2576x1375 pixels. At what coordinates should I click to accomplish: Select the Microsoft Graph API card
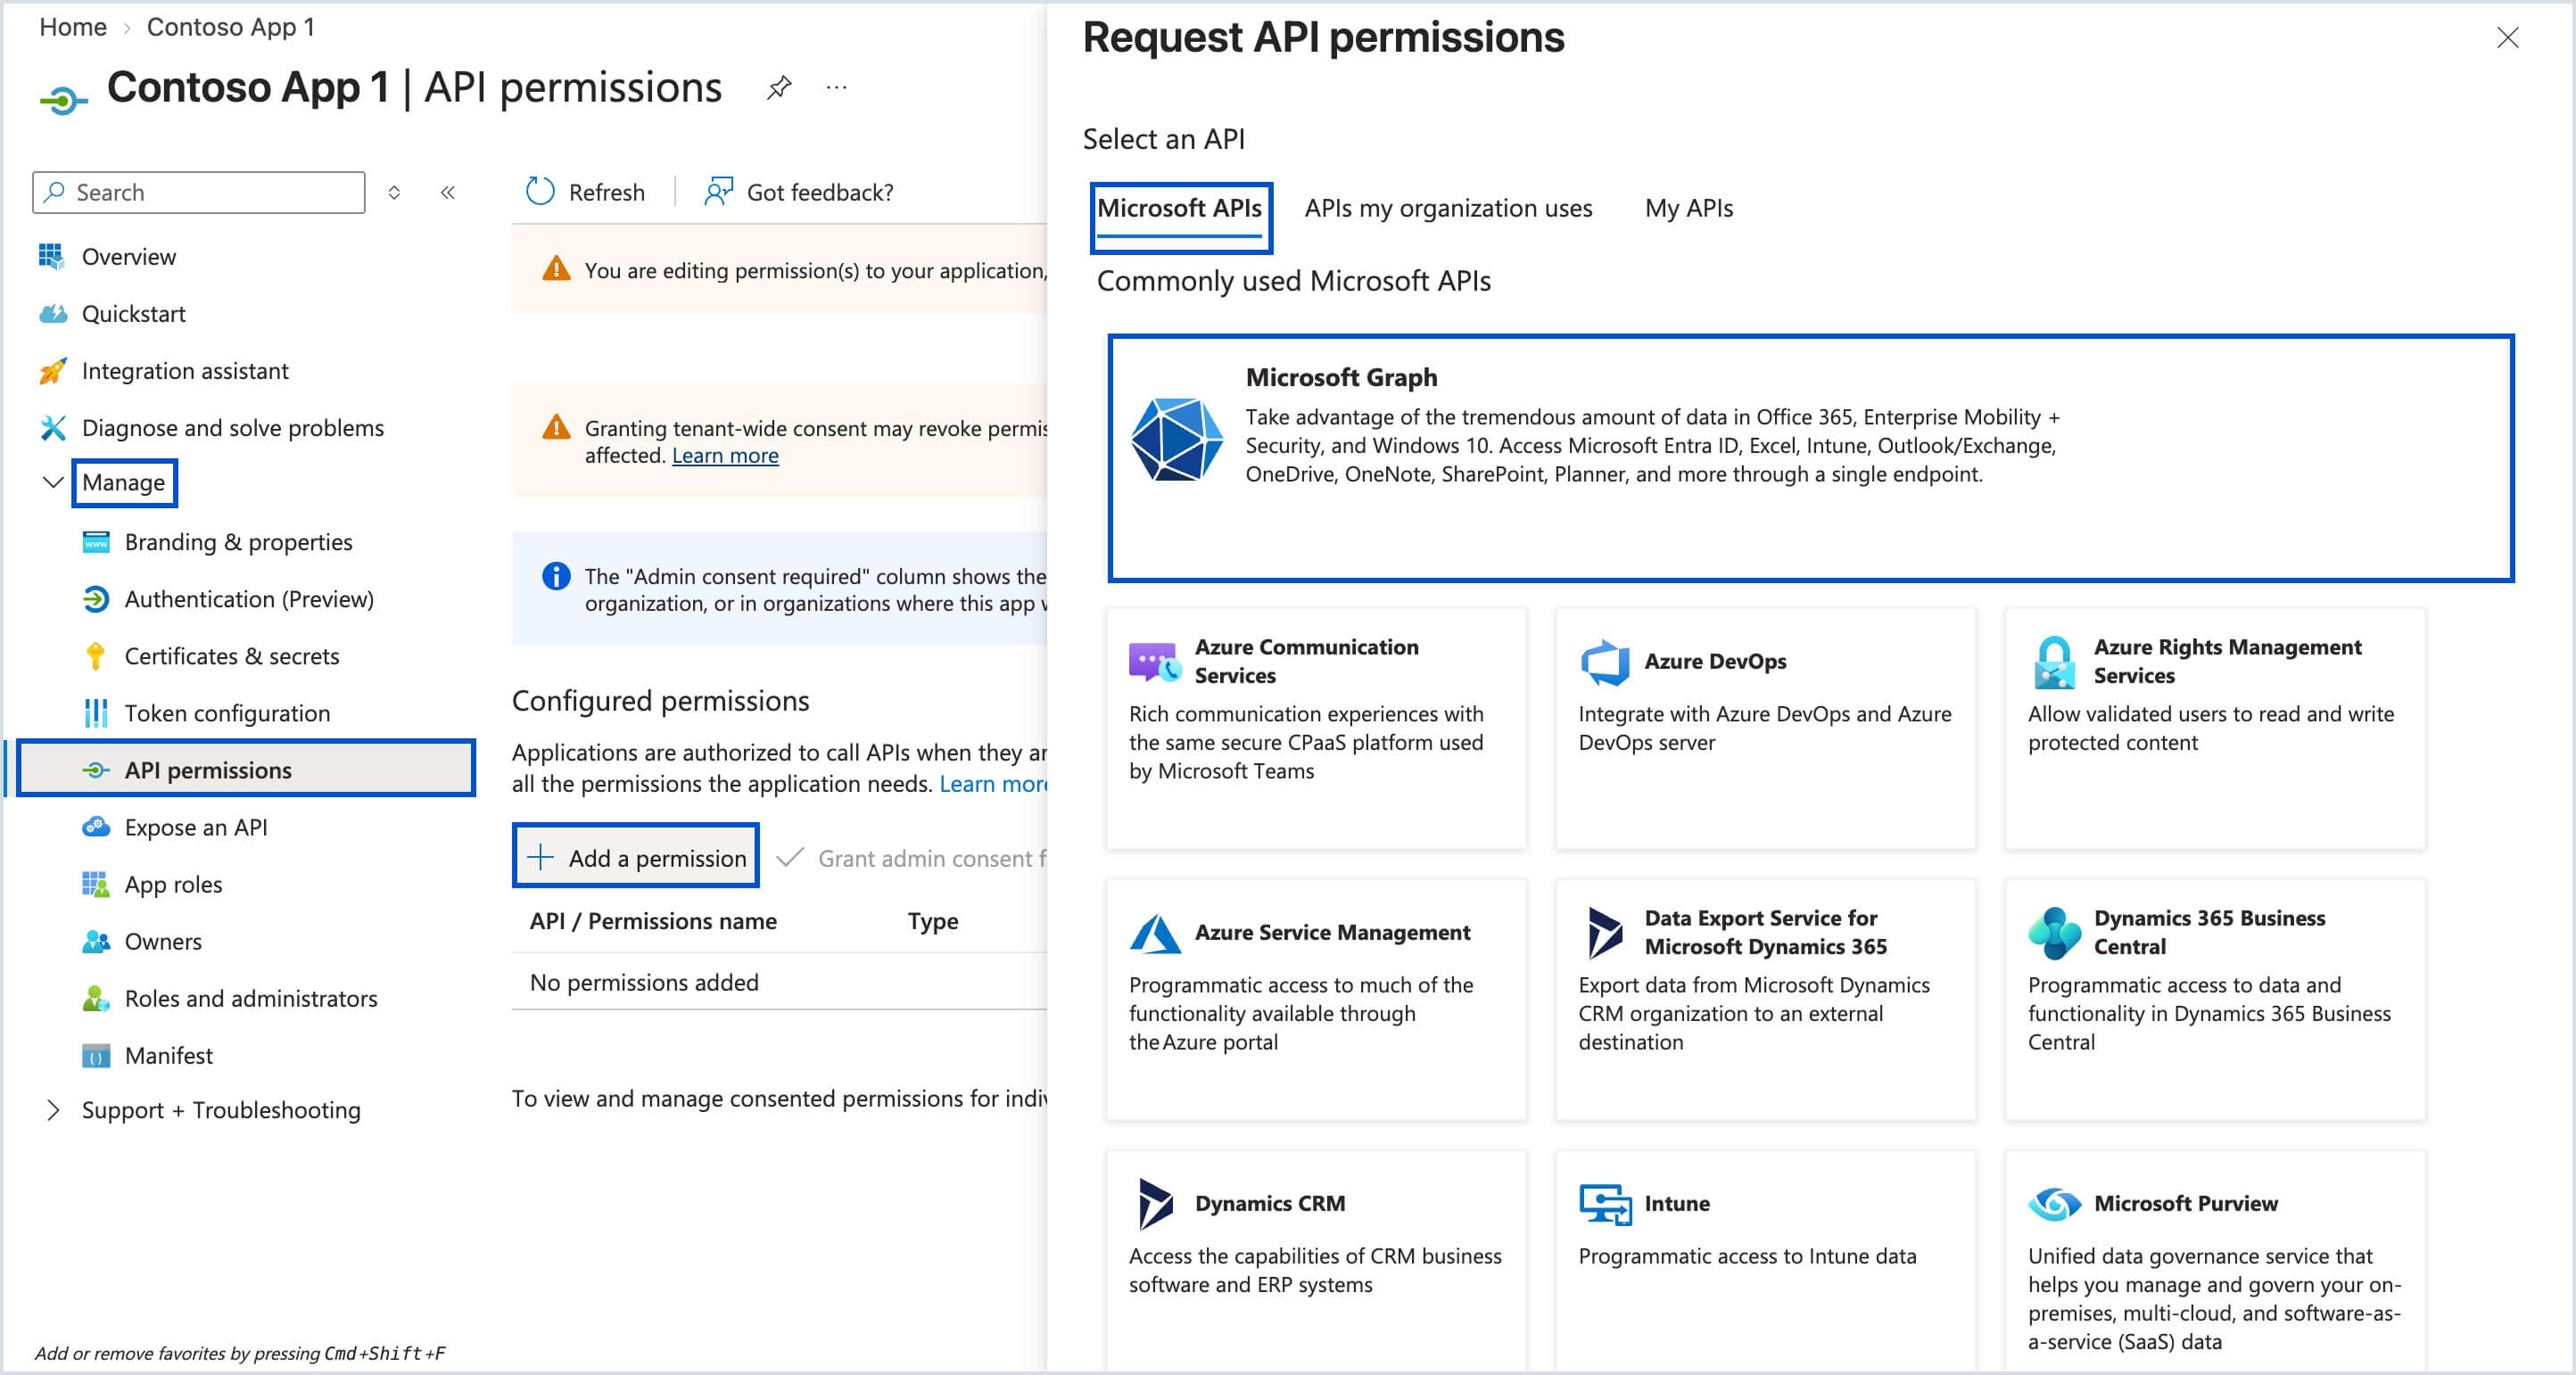(1810, 458)
